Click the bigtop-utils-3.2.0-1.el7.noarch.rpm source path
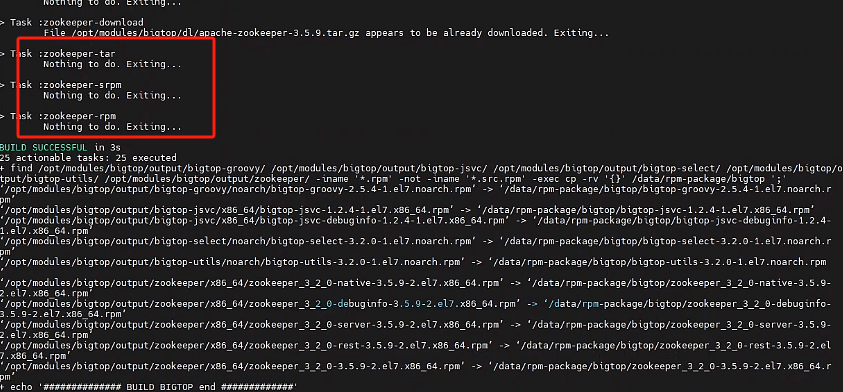Viewport: 843px width, 392px height. click(x=235, y=262)
